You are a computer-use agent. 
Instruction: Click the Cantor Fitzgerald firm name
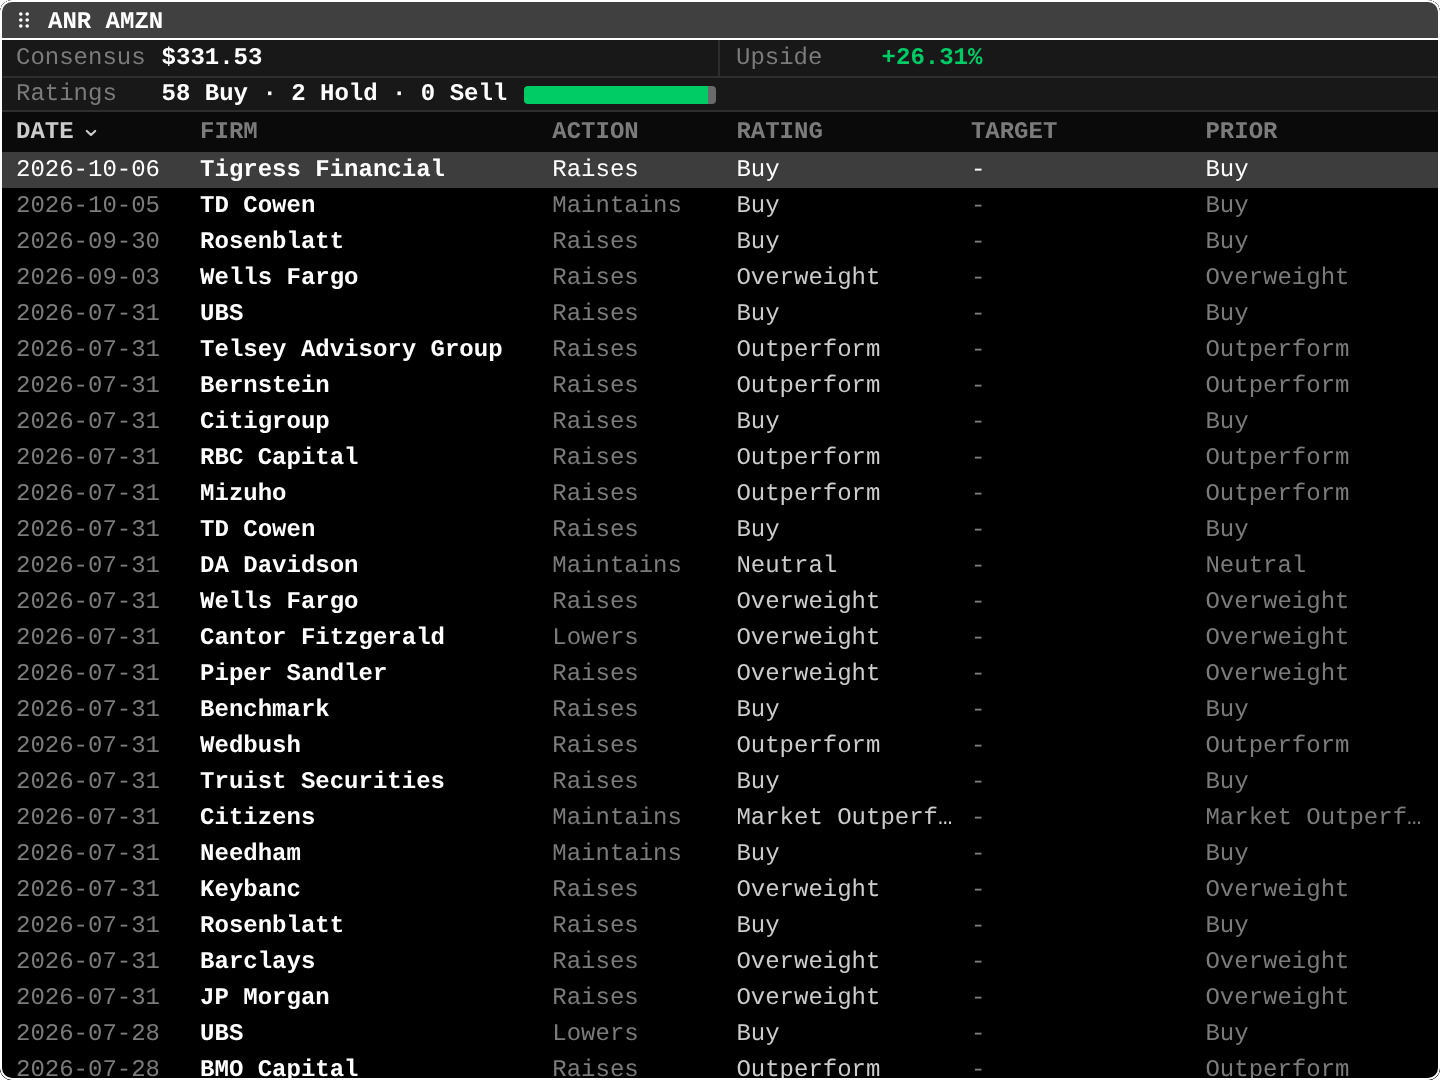click(x=322, y=637)
